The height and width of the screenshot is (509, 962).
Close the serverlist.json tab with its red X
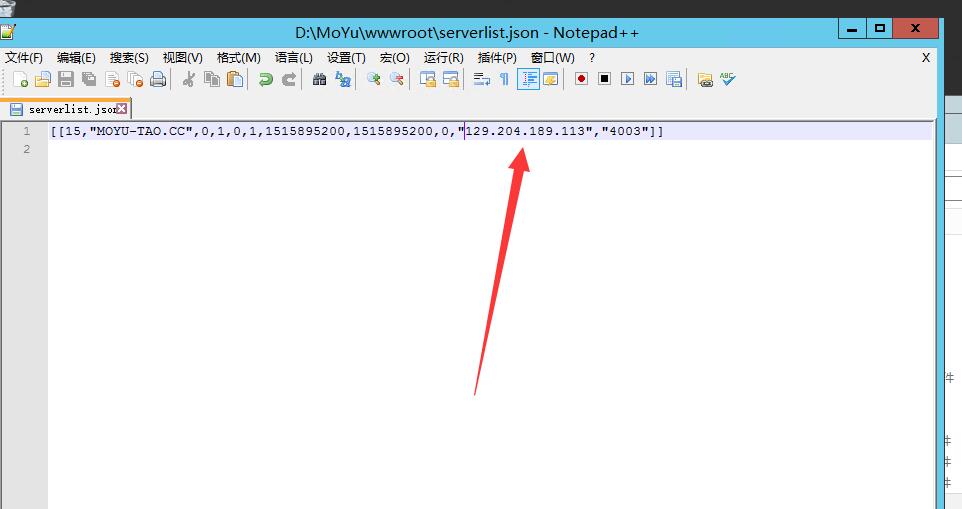coord(122,109)
